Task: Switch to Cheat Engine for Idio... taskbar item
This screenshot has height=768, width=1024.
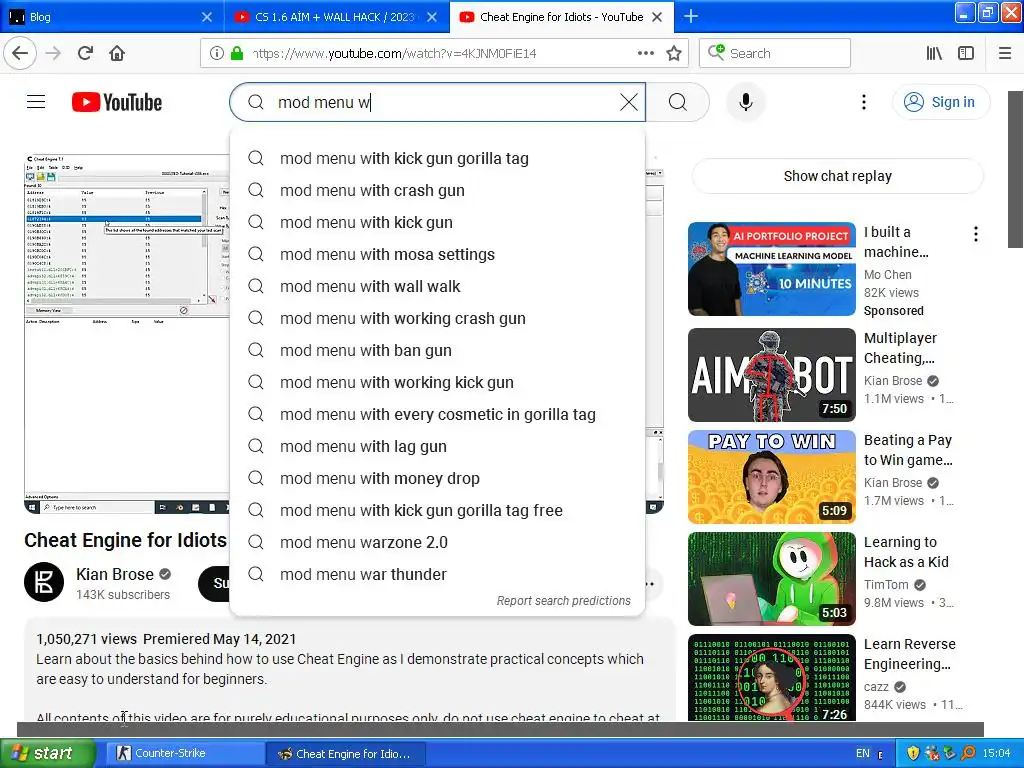Action: coord(345,753)
